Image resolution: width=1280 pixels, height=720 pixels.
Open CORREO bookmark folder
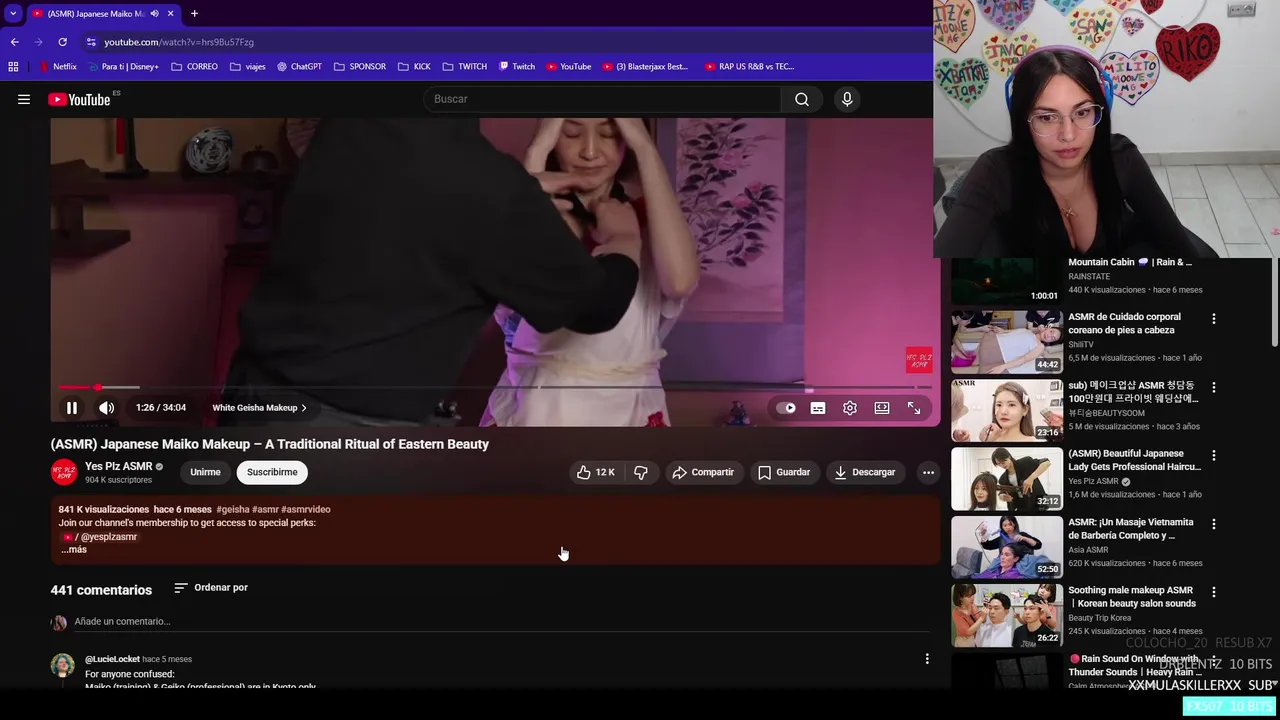click(195, 67)
